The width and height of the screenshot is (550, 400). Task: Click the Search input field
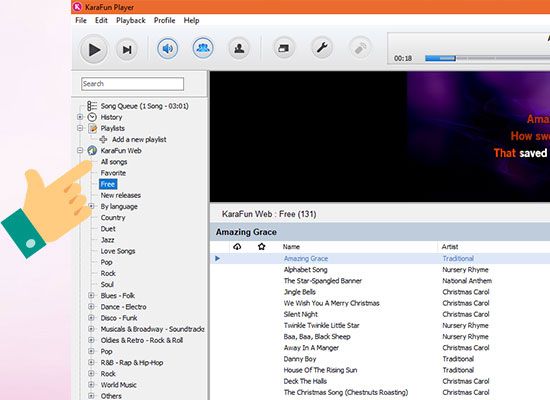(x=133, y=84)
